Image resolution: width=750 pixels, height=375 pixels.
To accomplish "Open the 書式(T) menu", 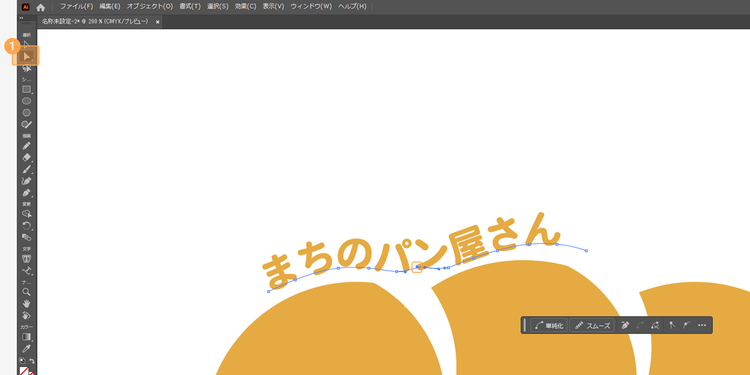I will pos(190,7).
